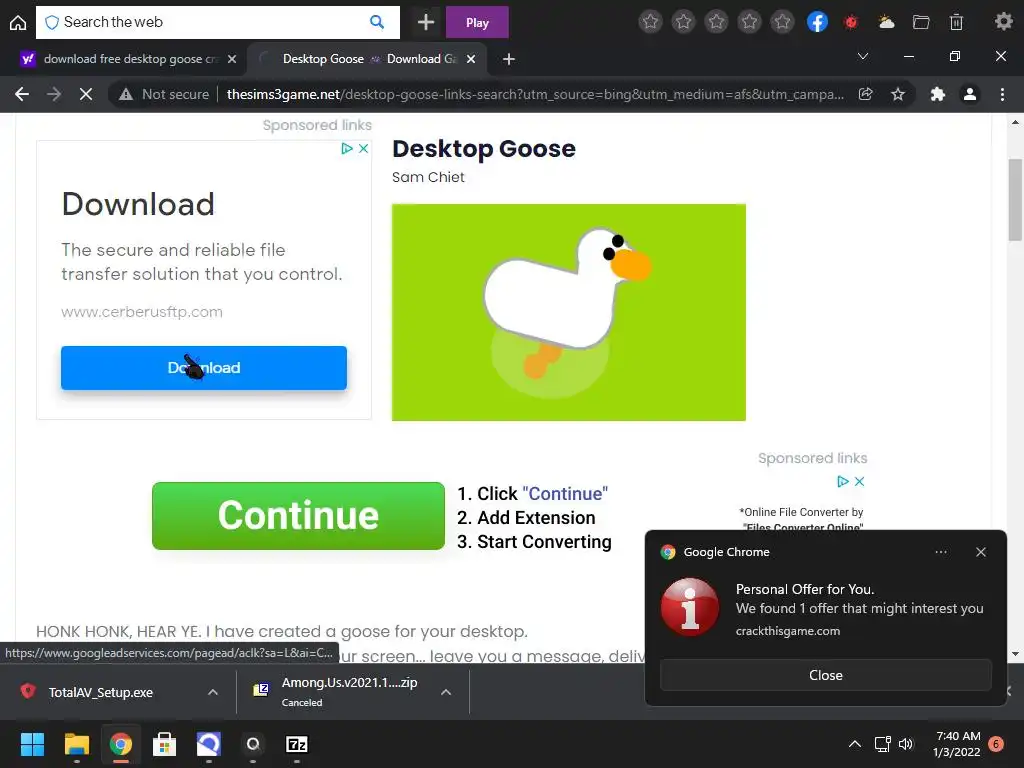
Task: Switch to the Yahoo desktop goose search tab
Action: click(x=127, y=59)
